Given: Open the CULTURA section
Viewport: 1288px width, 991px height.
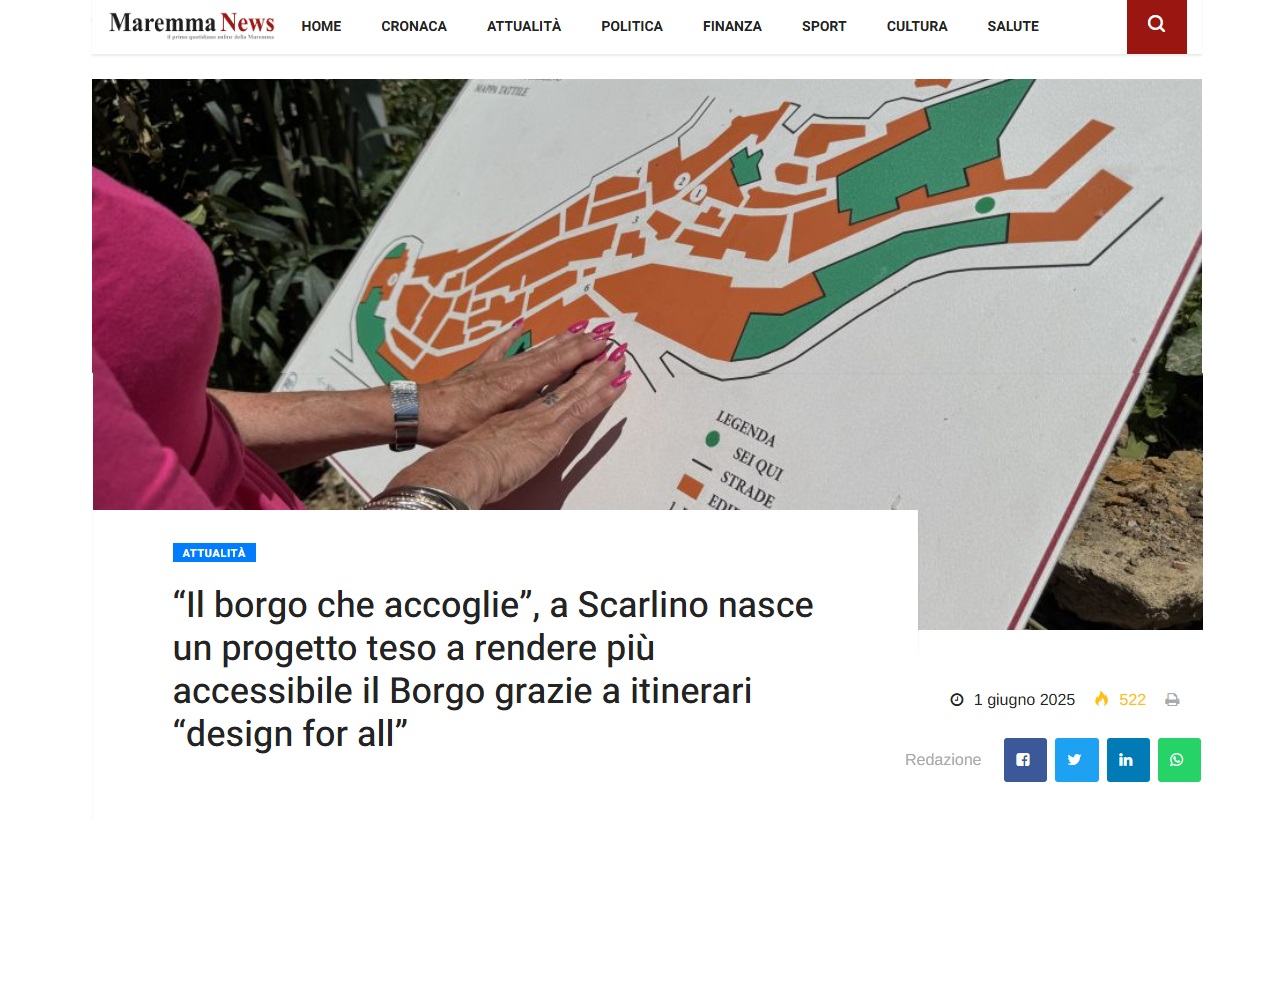Looking at the screenshot, I should [x=917, y=26].
